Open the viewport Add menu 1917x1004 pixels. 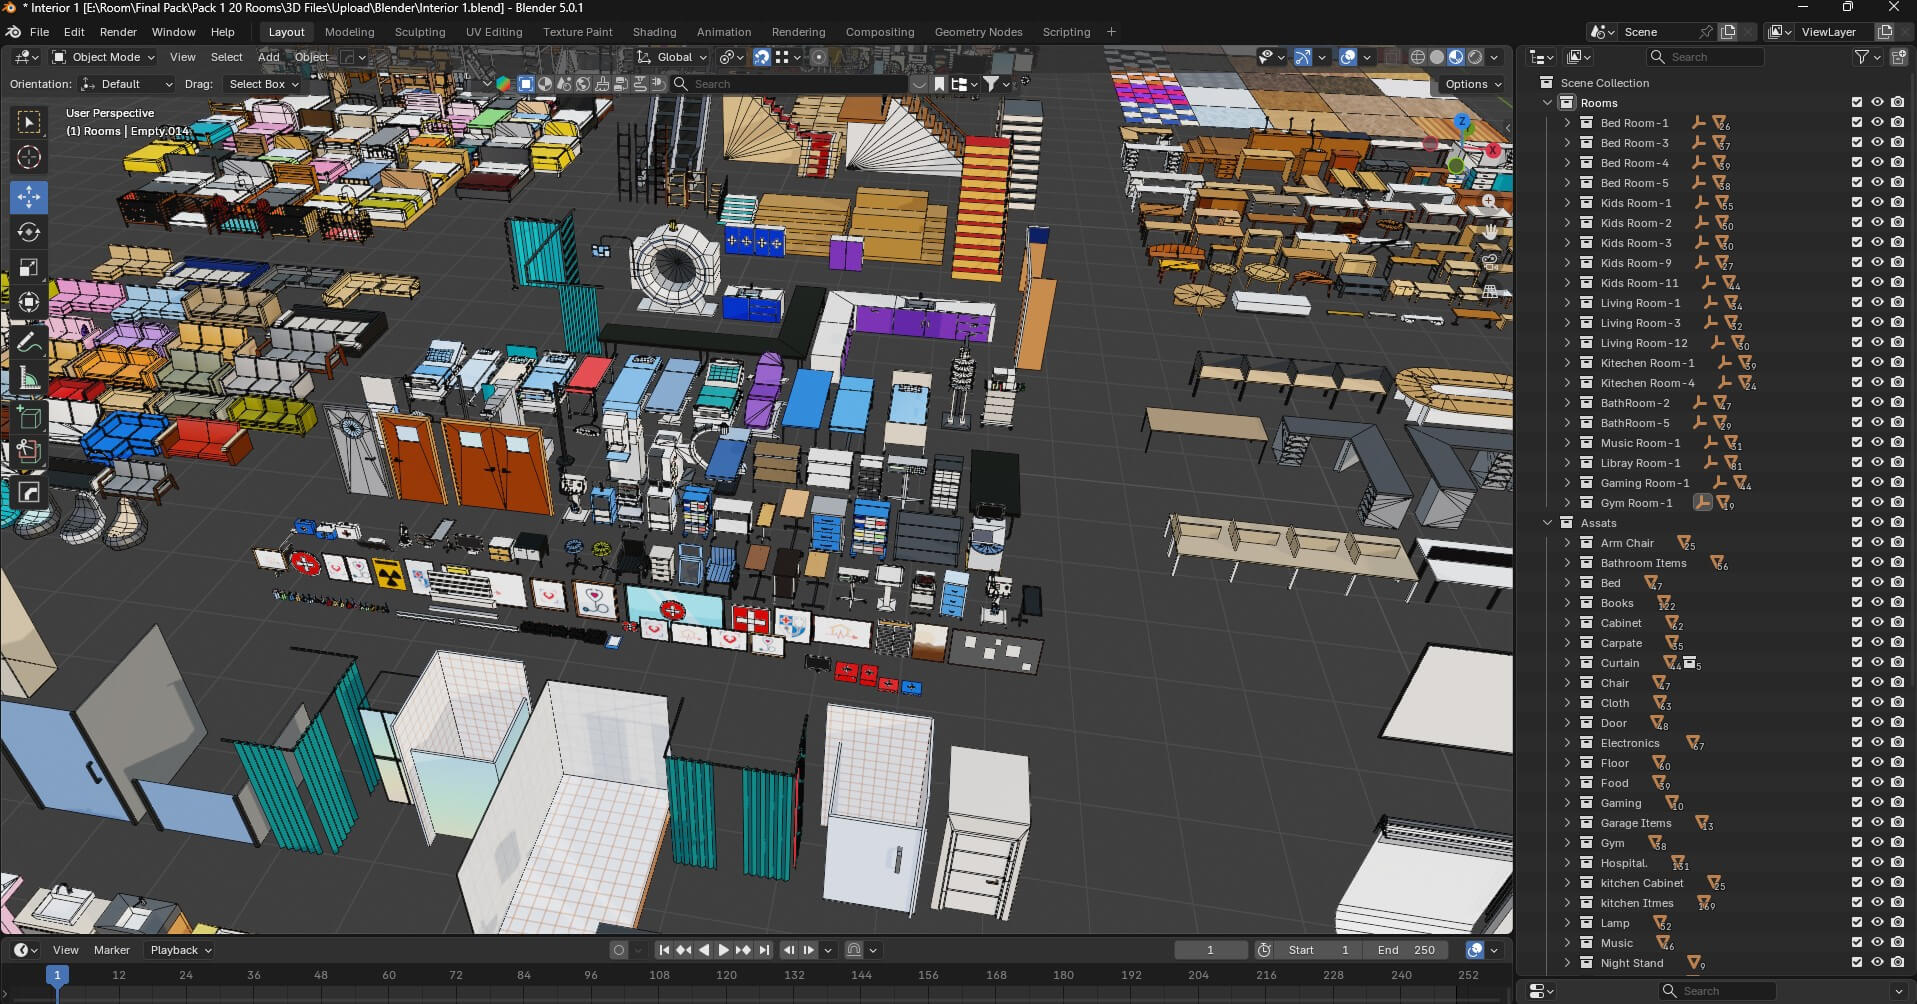click(269, 57)
